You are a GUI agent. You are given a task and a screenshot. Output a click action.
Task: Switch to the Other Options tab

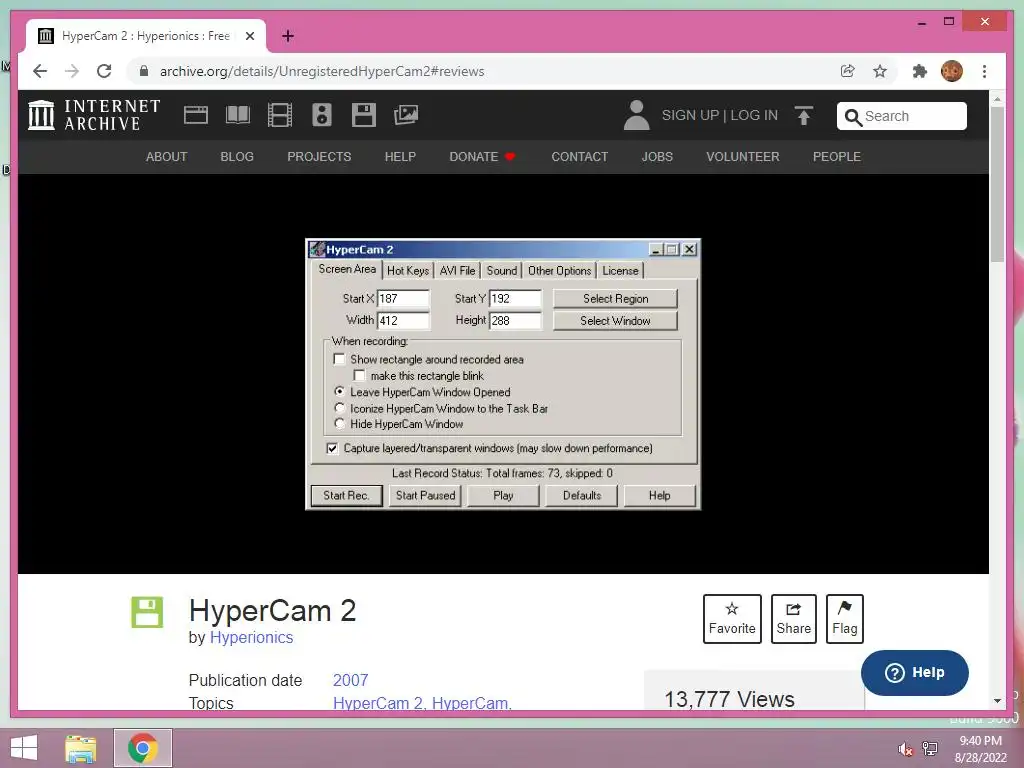(559, 270)
